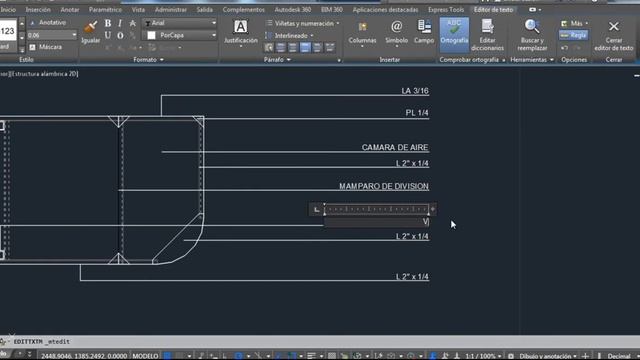Viewport: 640px width, 360px height.
Task: Click the white PorCapa color swatch
Action: [151, 36]
